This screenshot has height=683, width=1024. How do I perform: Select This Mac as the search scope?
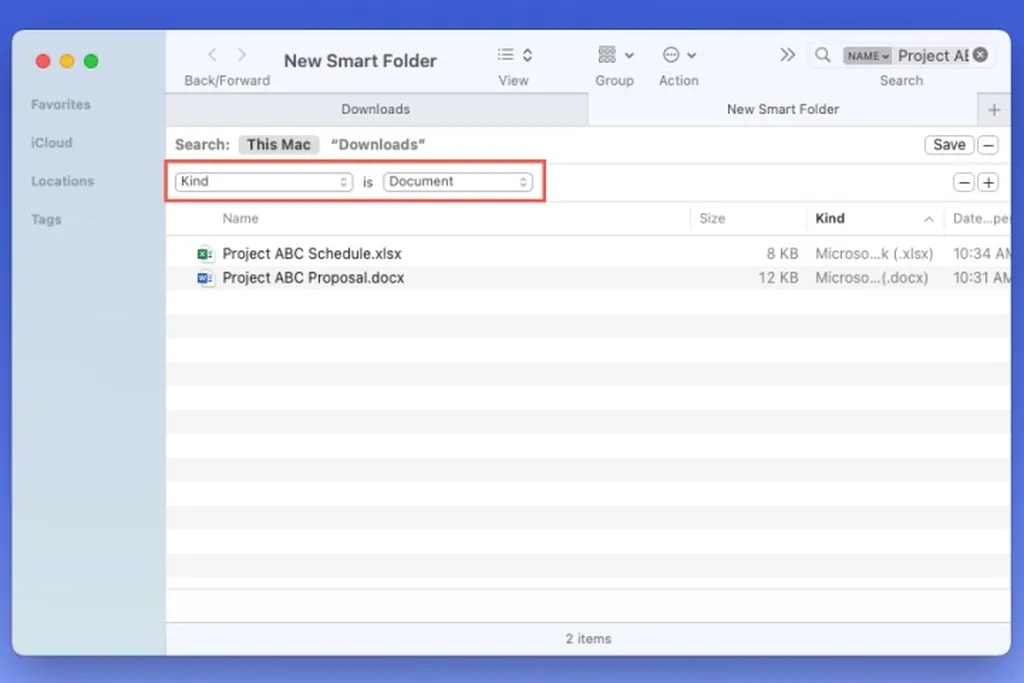[278, 144]
